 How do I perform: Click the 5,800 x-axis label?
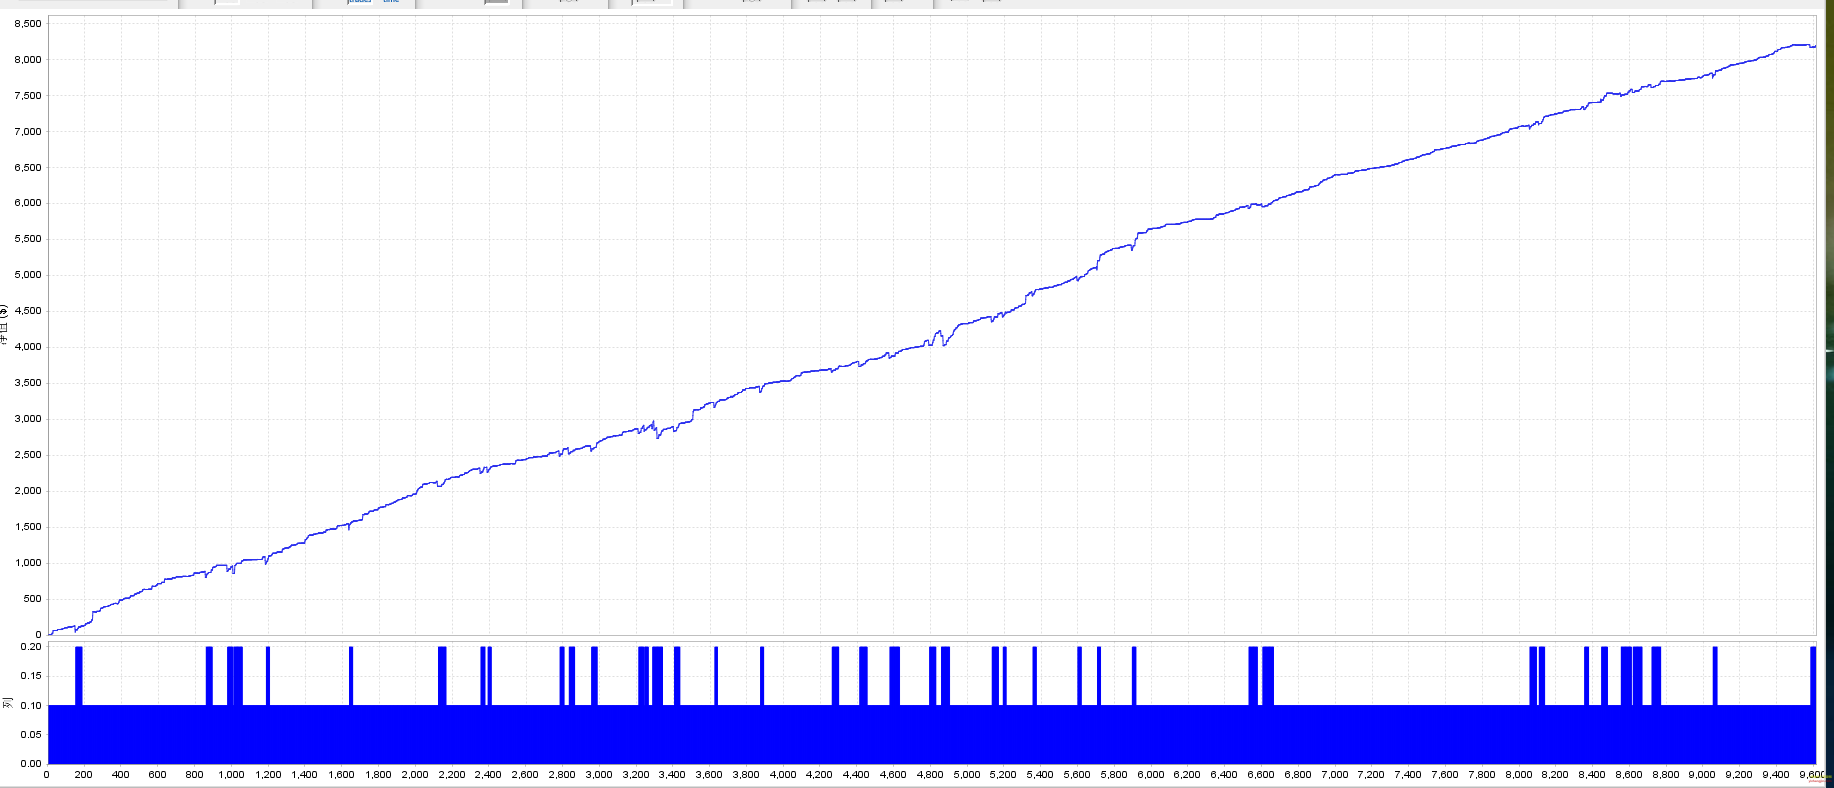coord(1114,774)
